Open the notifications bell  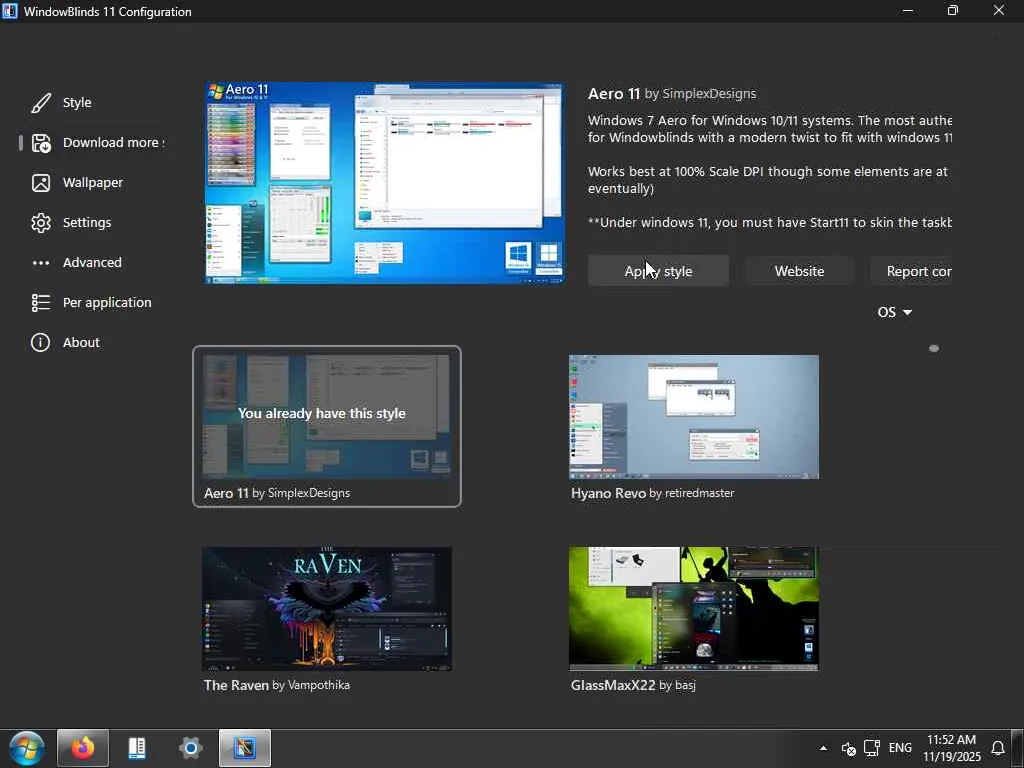pos(998,748)
